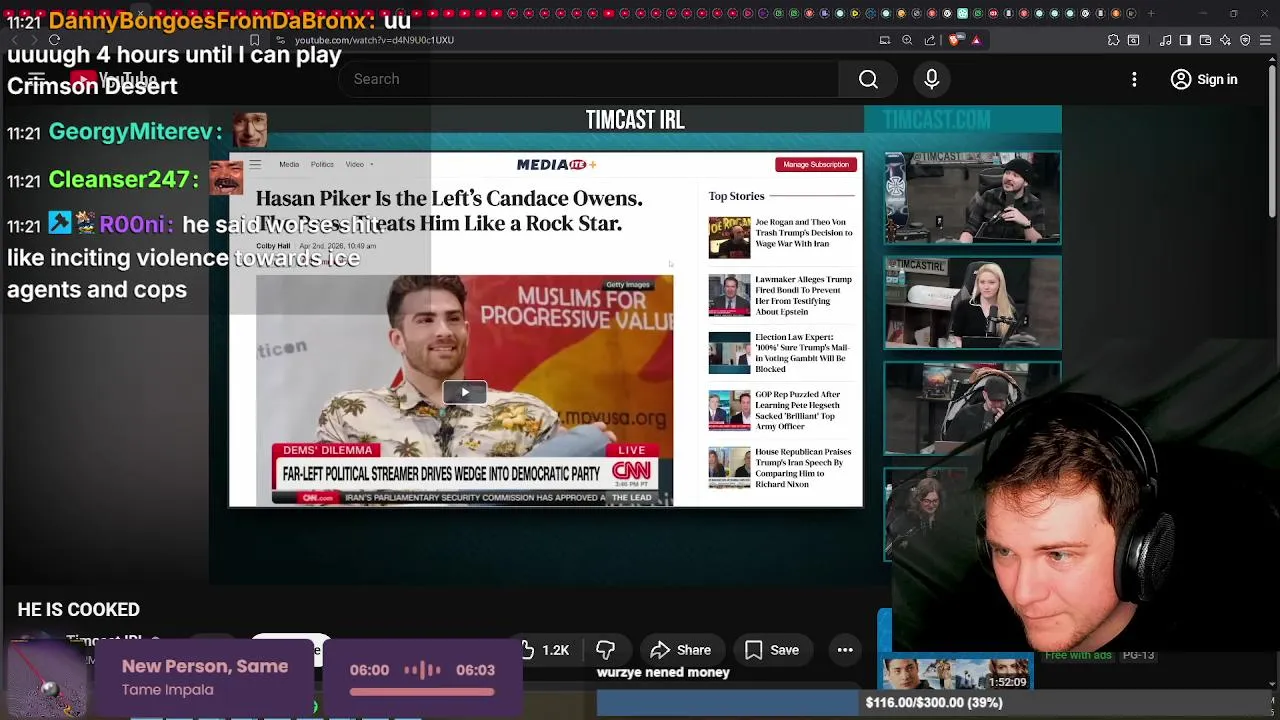Click the YouTube URL in address bar

tap(374, 40)
